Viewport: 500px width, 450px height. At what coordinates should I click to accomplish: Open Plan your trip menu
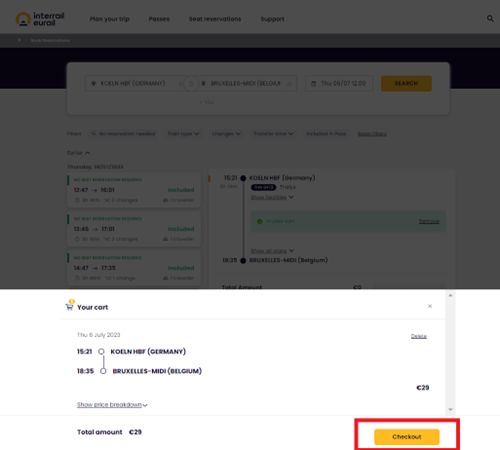[110, 19]
